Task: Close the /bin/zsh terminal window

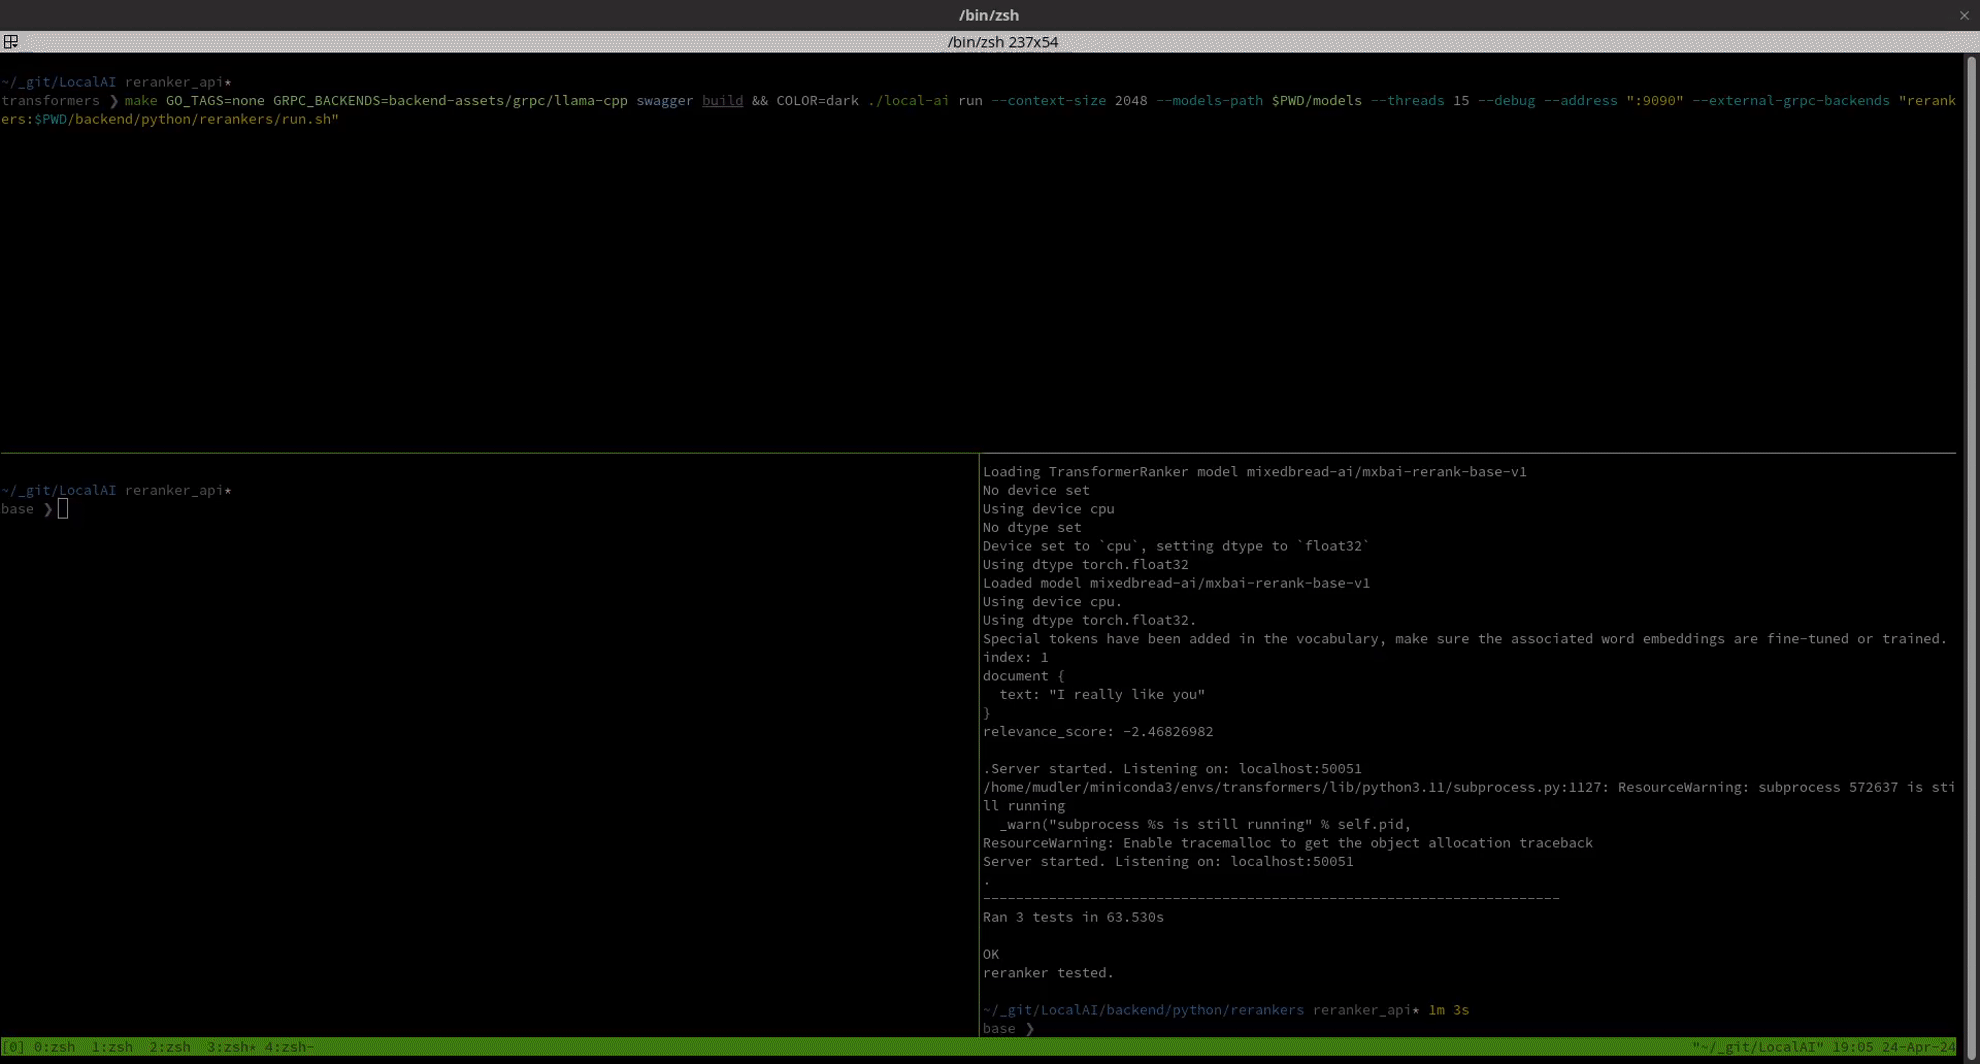Action: pos(1964,15)
